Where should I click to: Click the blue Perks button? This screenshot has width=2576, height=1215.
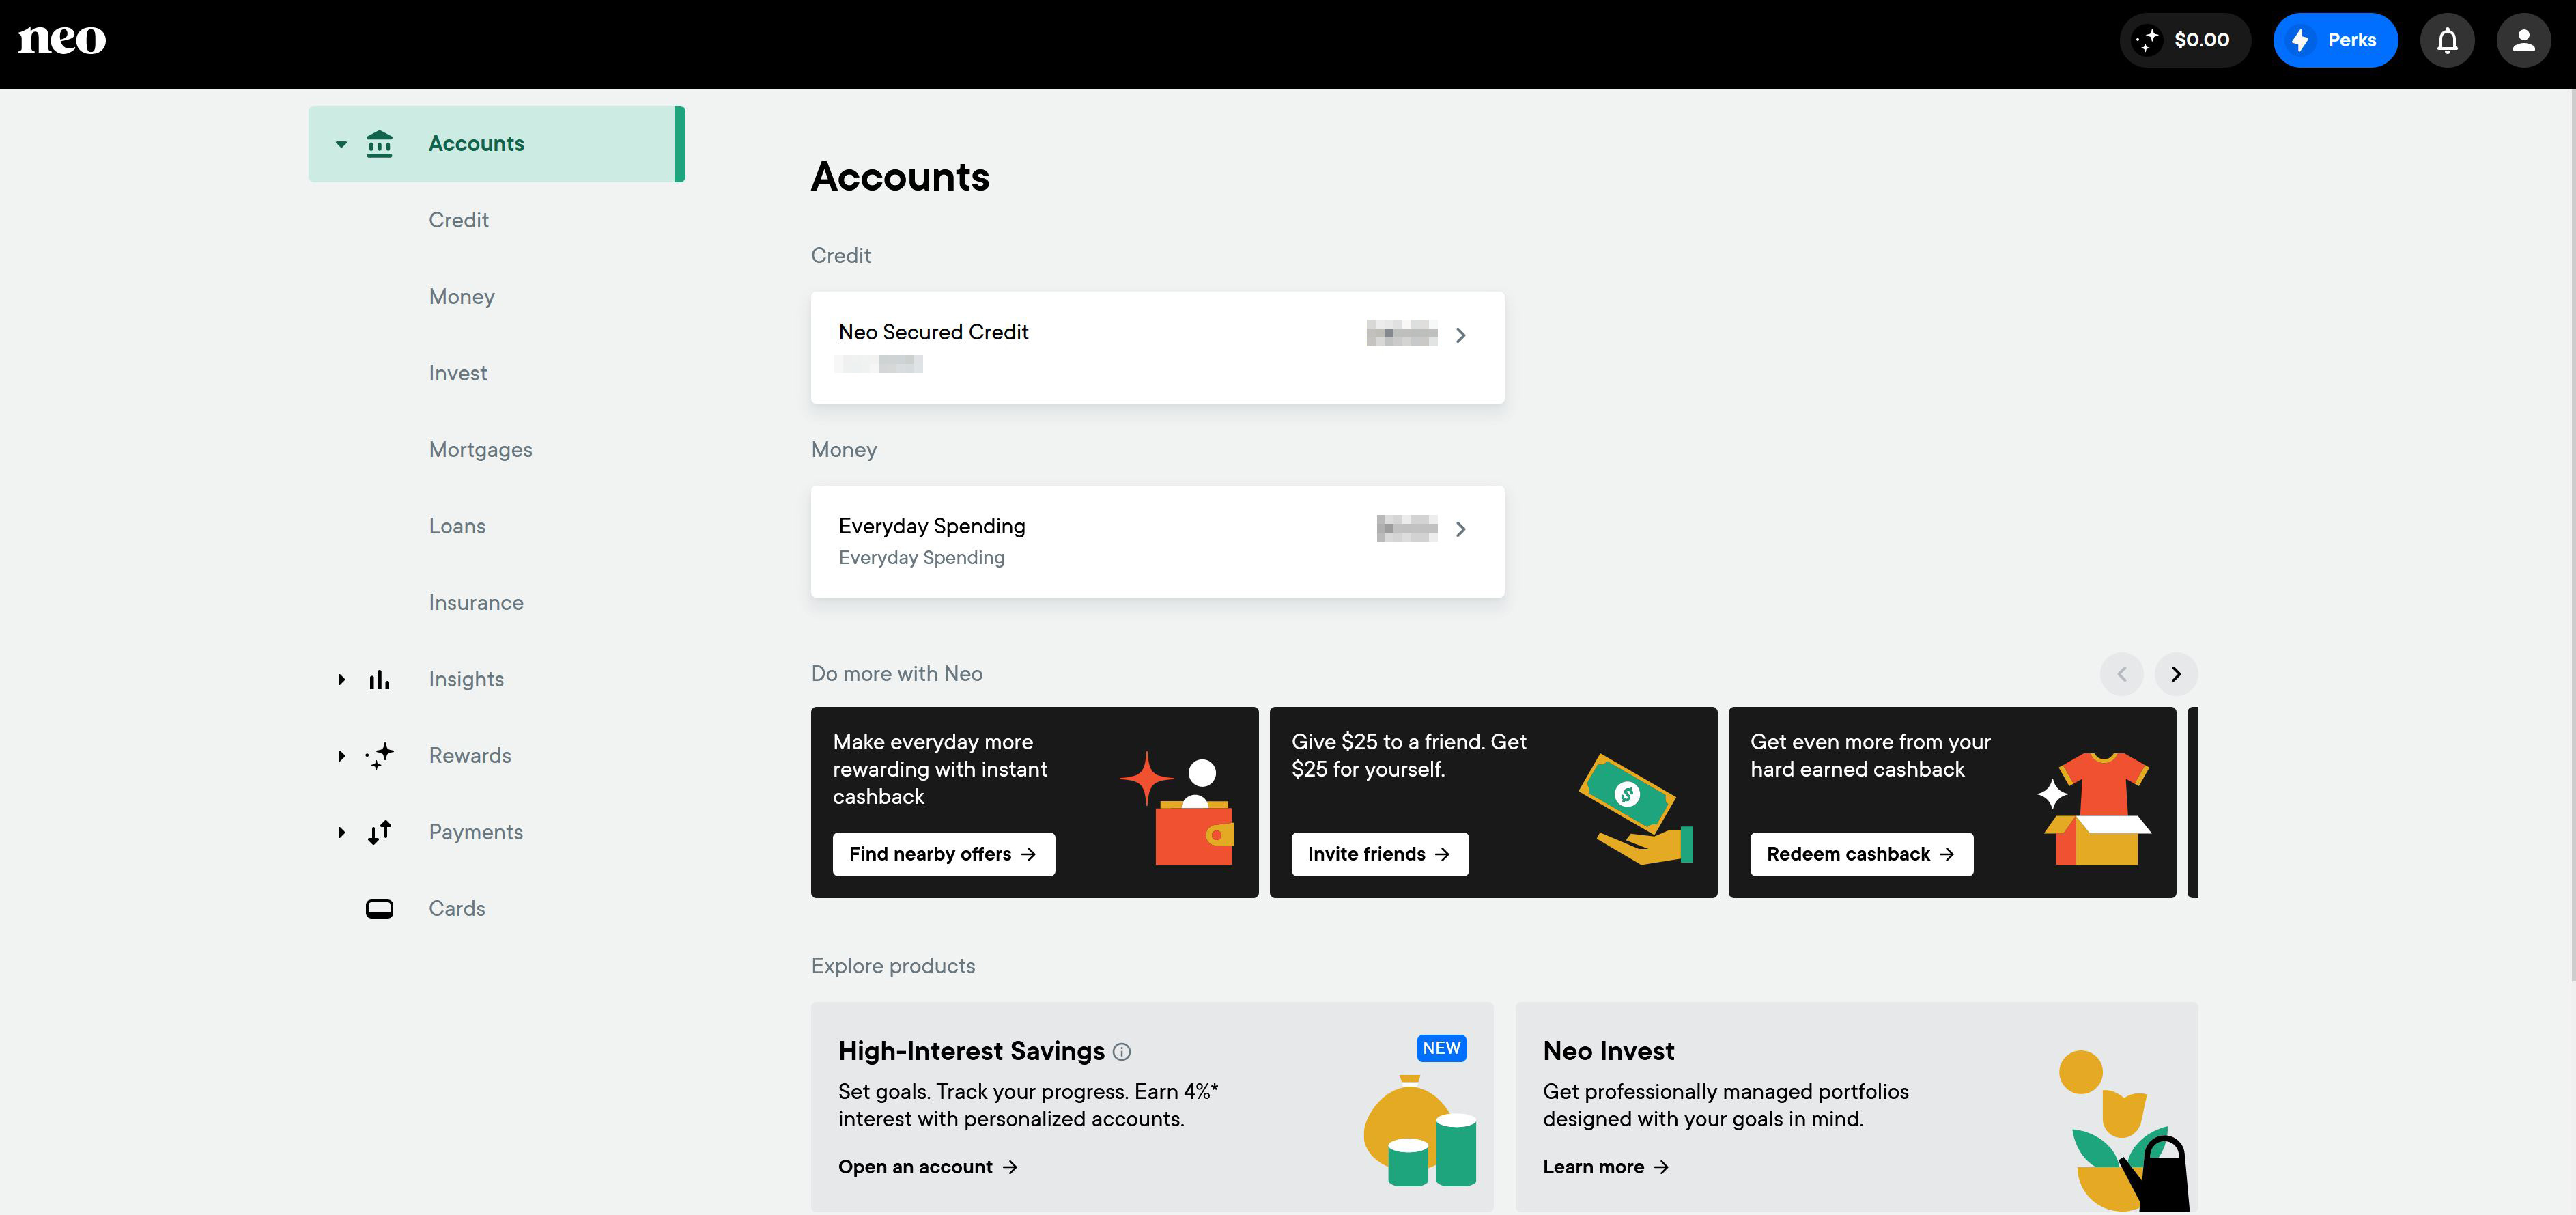click(2334, 40)
